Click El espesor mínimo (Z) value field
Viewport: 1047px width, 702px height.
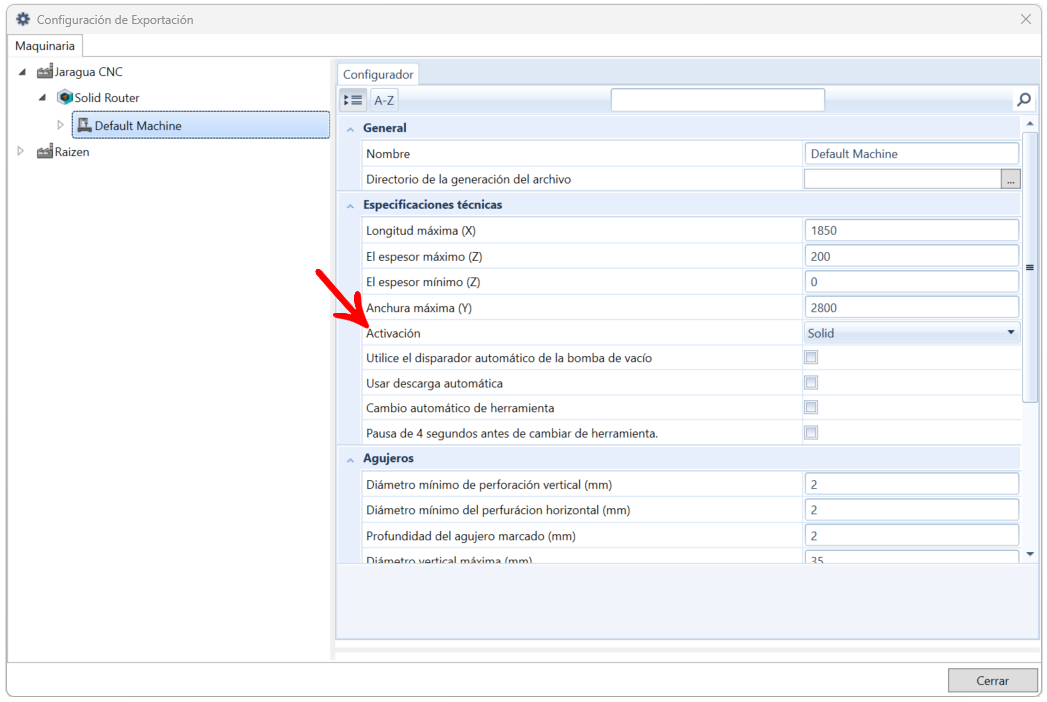pyautogui.click(x=911, y=282)
